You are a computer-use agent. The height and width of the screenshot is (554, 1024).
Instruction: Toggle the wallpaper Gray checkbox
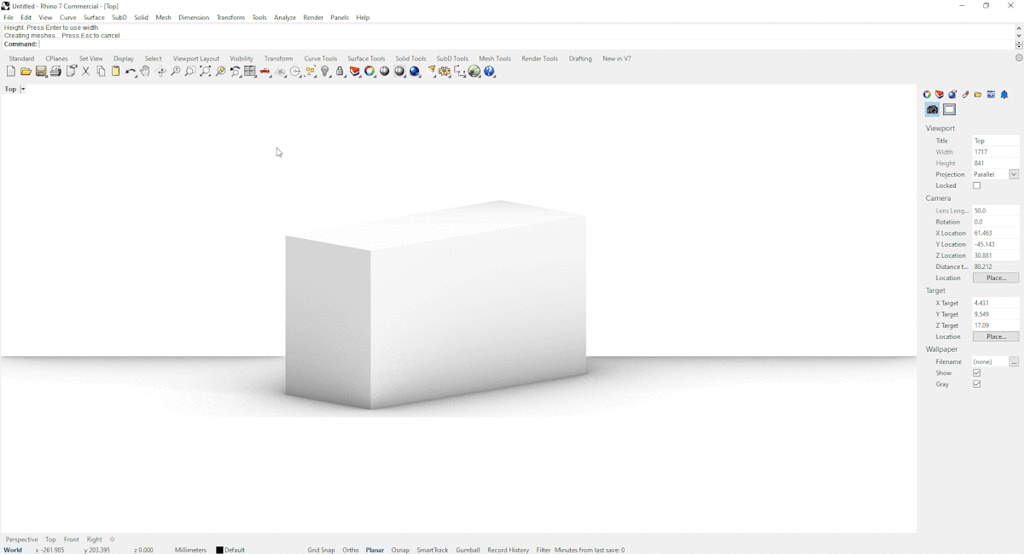pyautogui.click(x=977, y=384)
